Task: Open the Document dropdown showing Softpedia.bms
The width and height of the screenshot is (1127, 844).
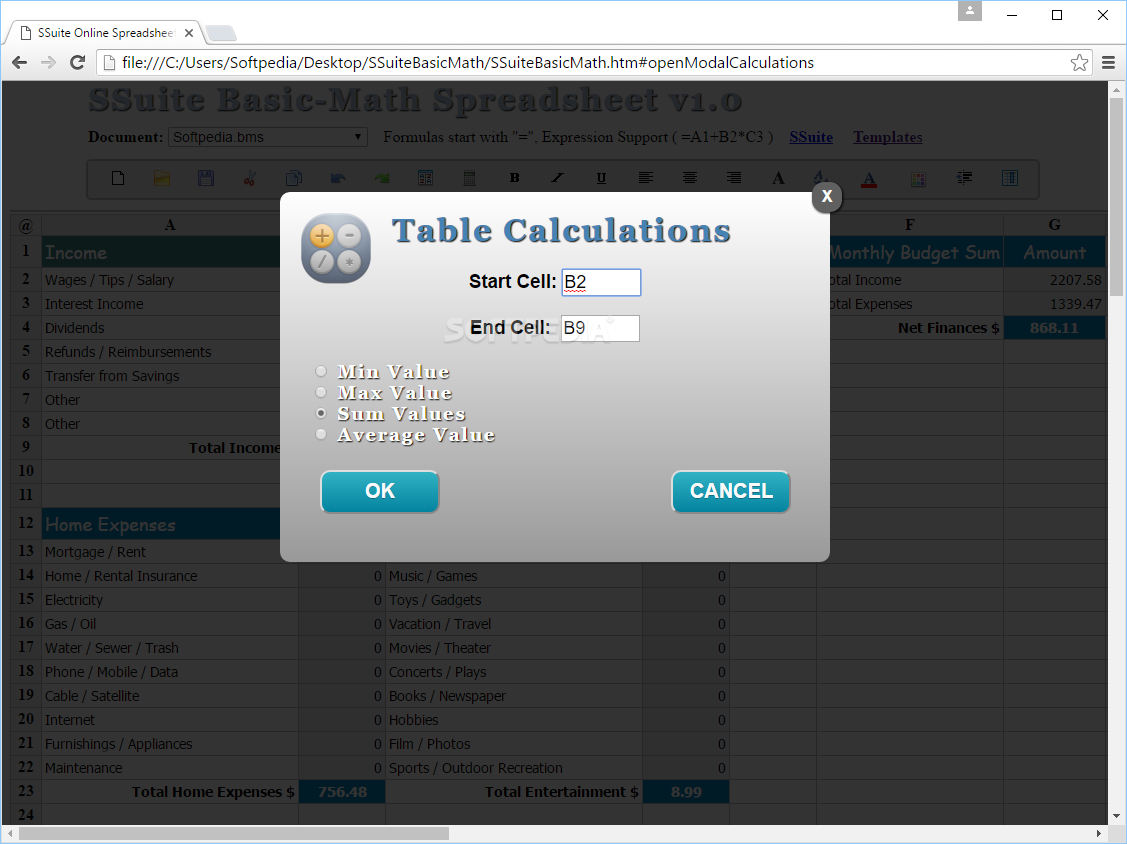Action: pos(267,137)
